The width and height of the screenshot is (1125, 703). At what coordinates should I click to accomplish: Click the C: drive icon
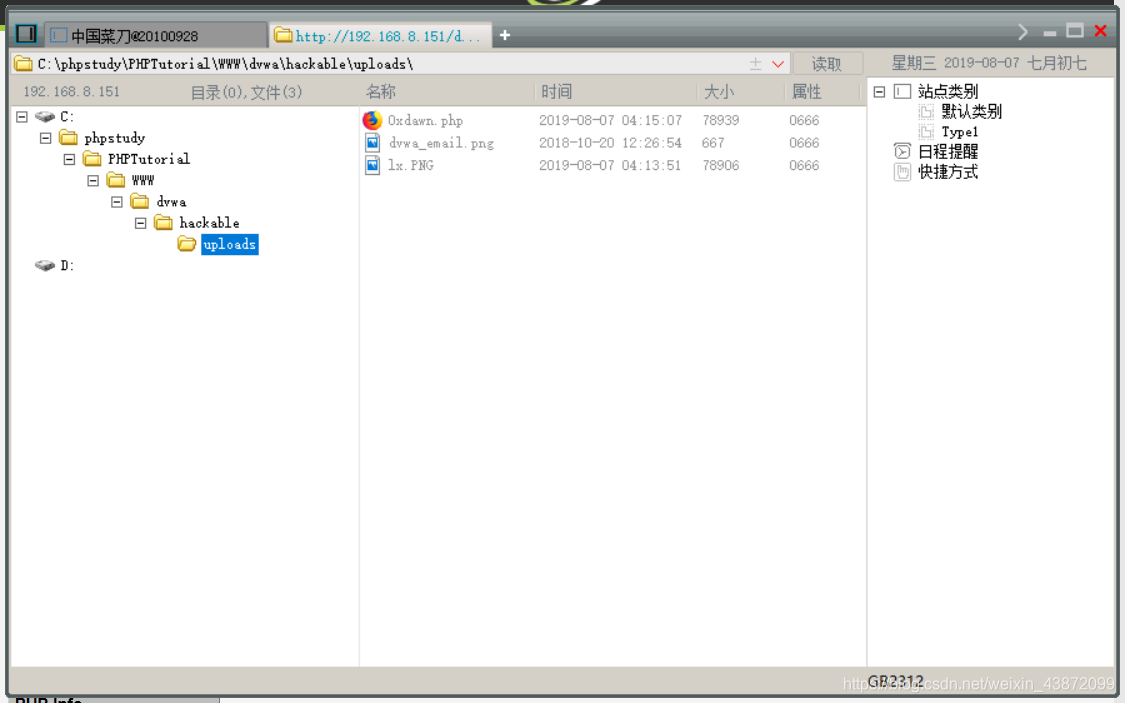45,116
